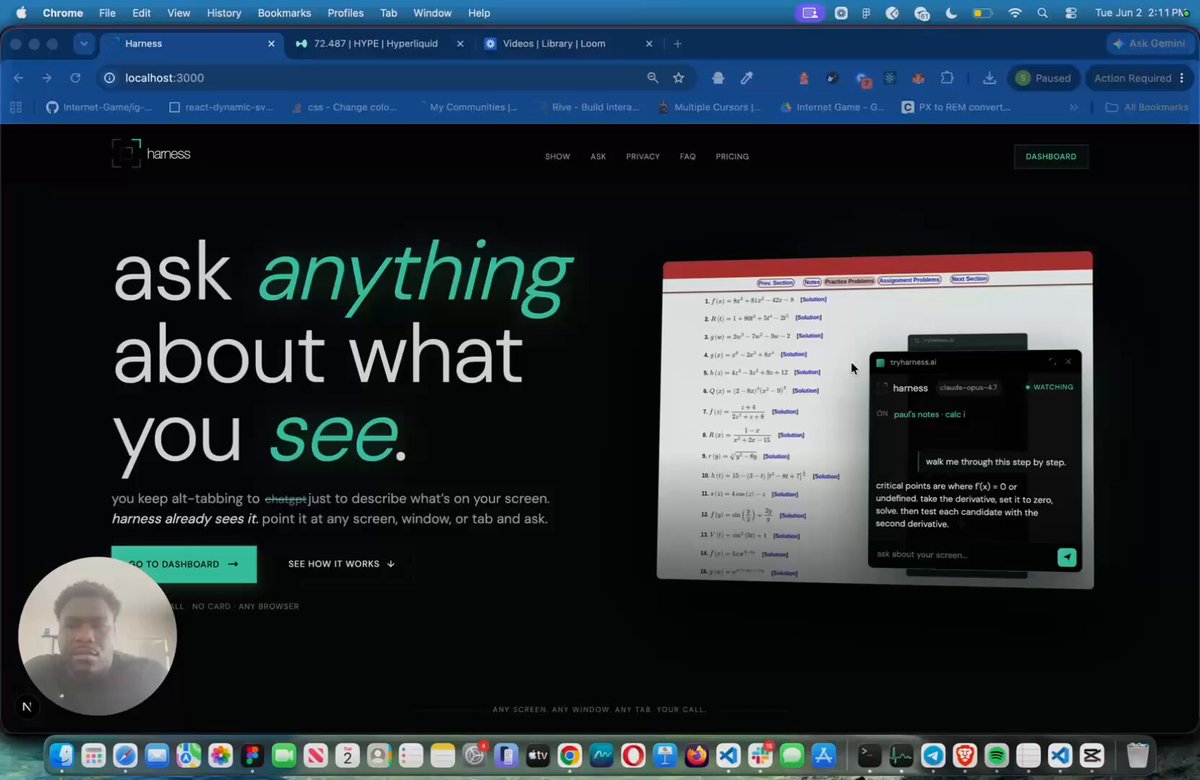Screen dimensions: 1200x780
Task: Click the Loom webcam bubble
Action: [97, 636]
